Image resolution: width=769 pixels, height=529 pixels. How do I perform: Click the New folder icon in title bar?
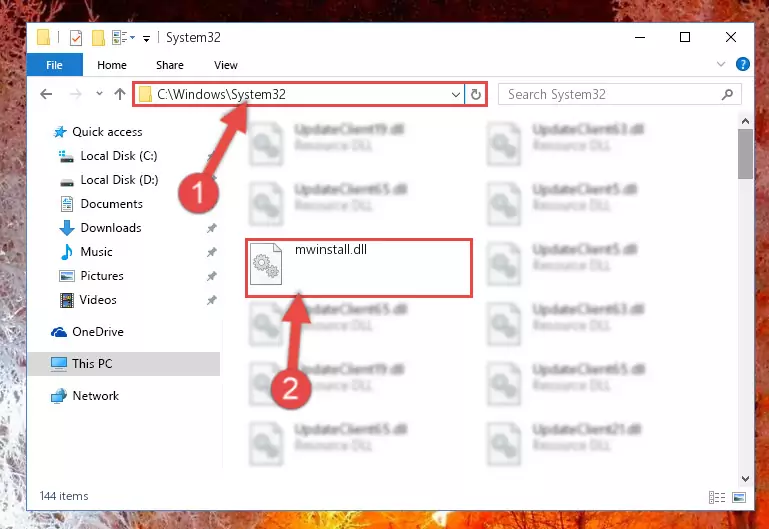[99, 38]
